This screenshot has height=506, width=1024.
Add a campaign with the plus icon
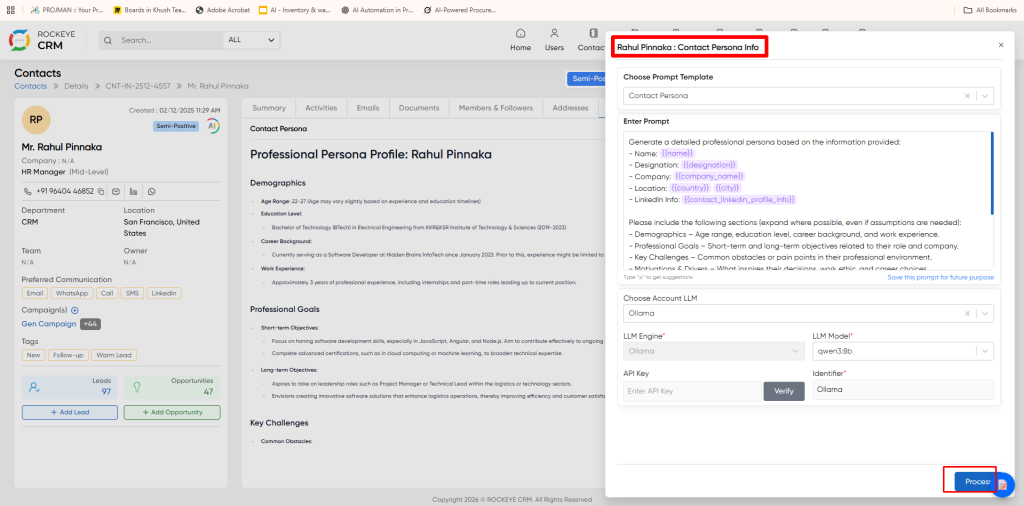pyautogui.click(x=74, y=310)
